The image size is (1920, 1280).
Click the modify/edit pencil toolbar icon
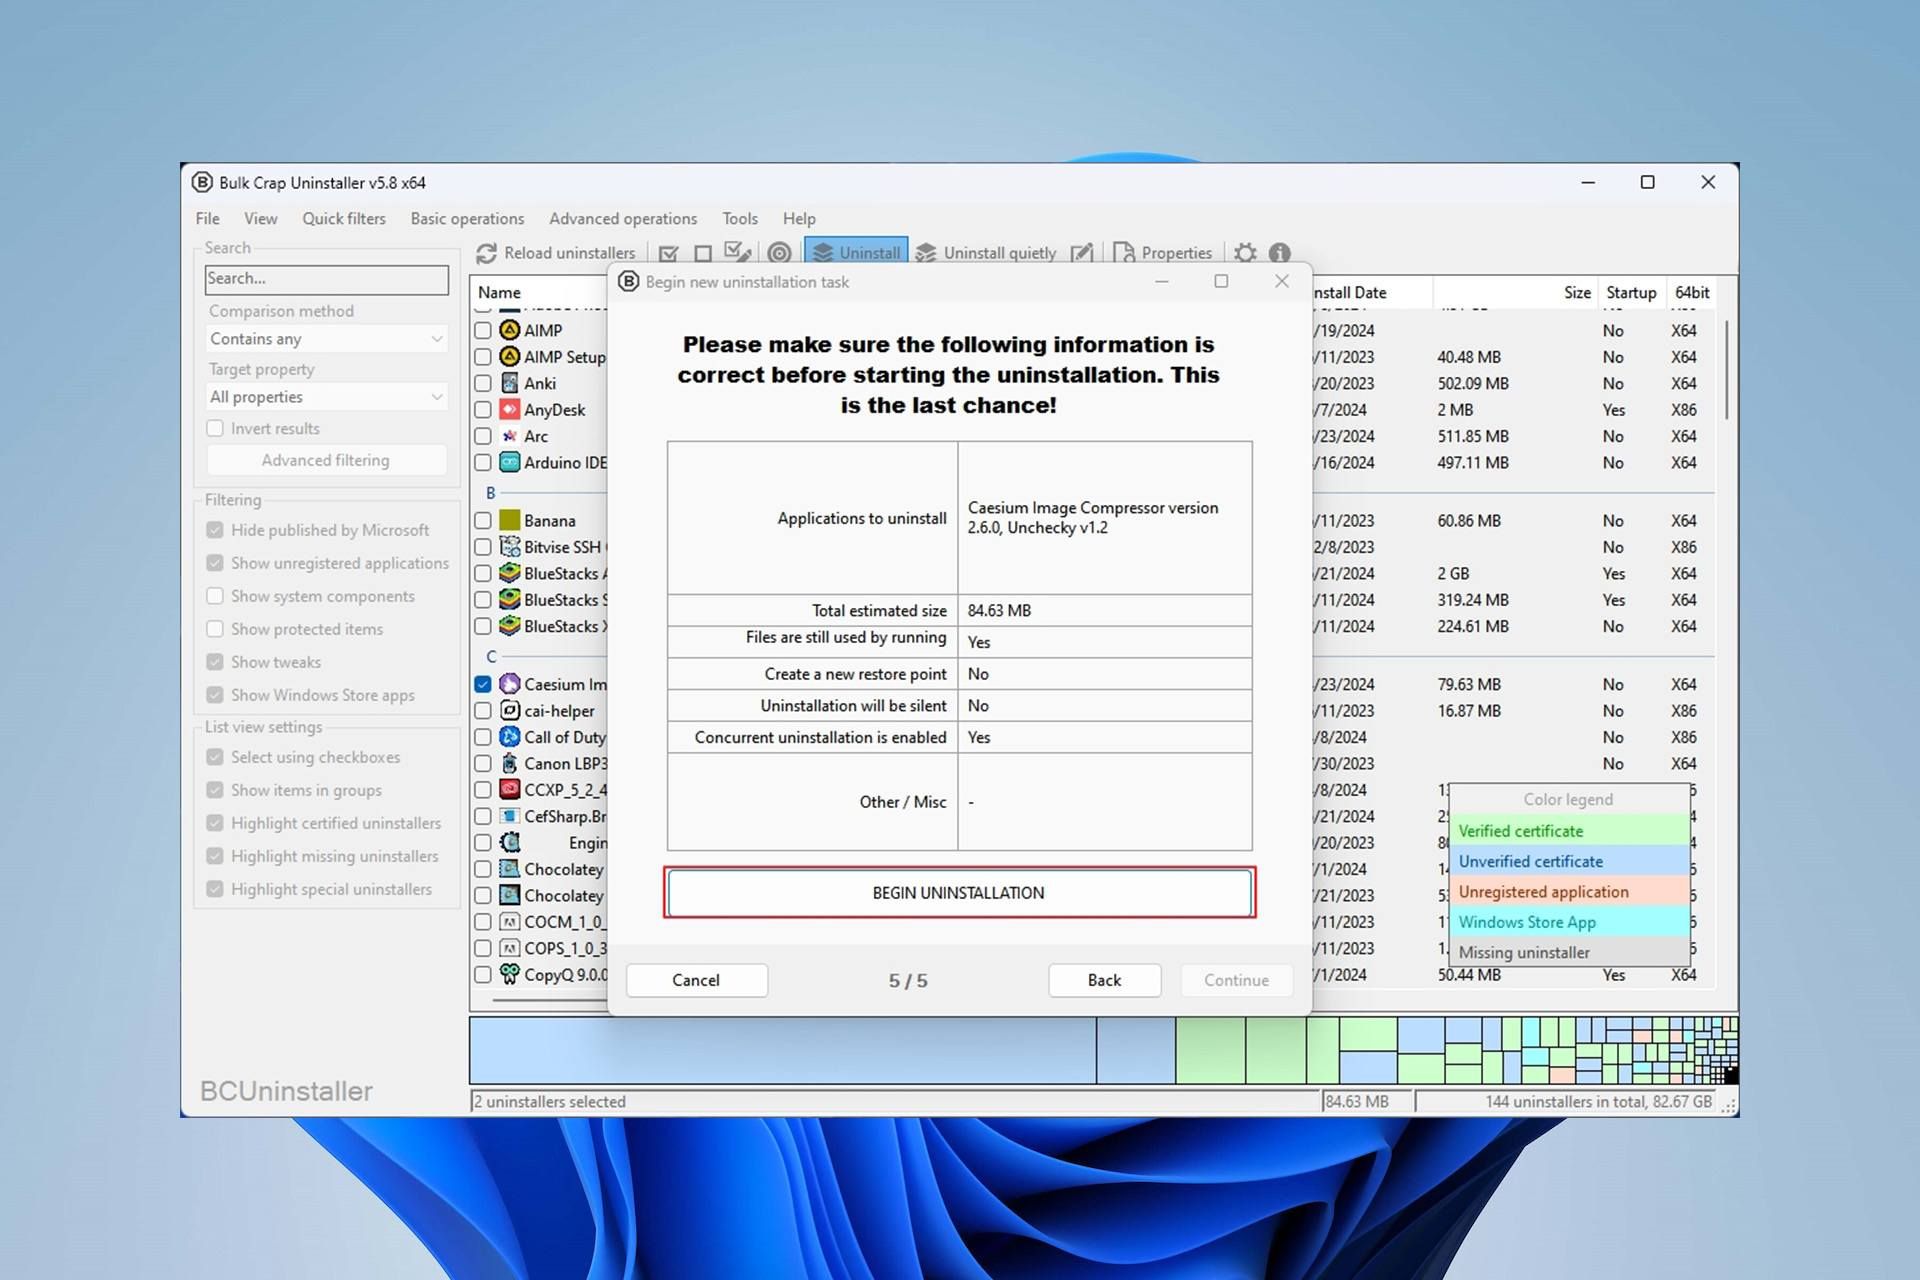coord(1081,253)
